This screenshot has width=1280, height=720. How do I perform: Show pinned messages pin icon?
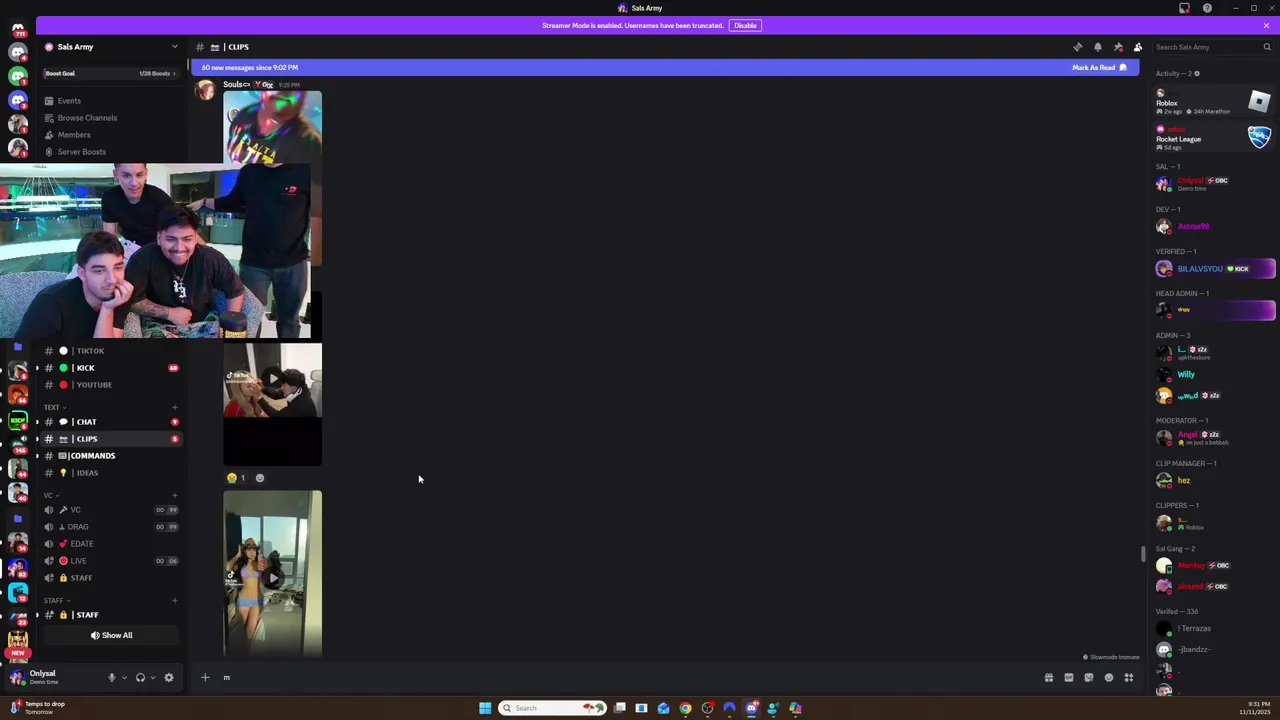[x=1118, y=47]
